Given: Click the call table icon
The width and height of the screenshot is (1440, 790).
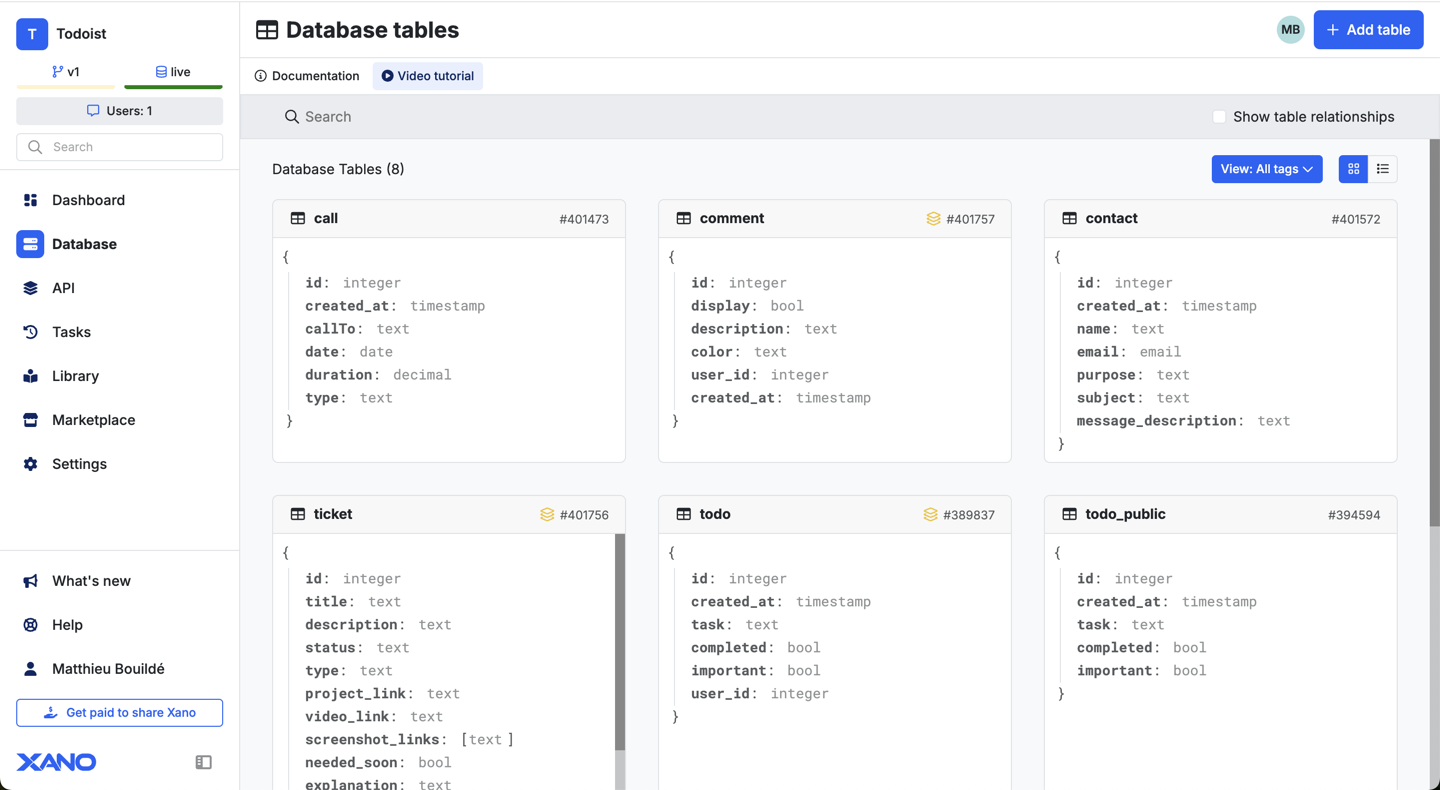Looking at the screenshot, I should (298, 218).
